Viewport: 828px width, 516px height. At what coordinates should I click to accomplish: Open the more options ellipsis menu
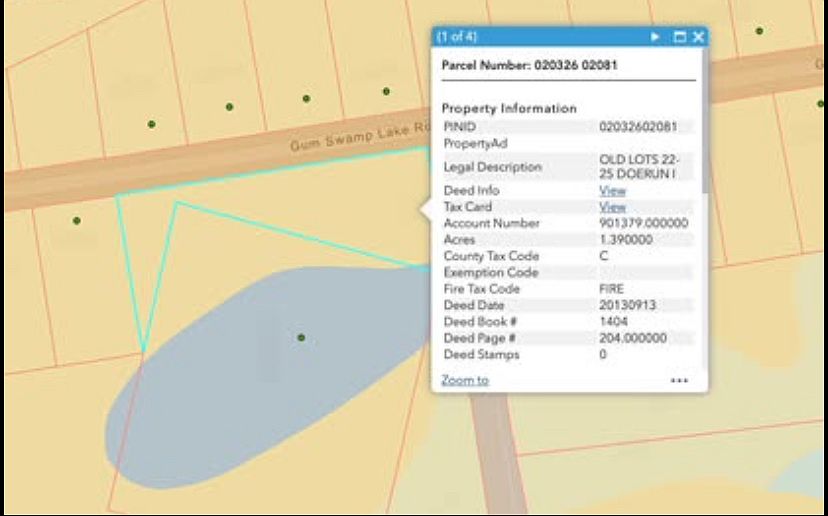[x=679, y=381]
